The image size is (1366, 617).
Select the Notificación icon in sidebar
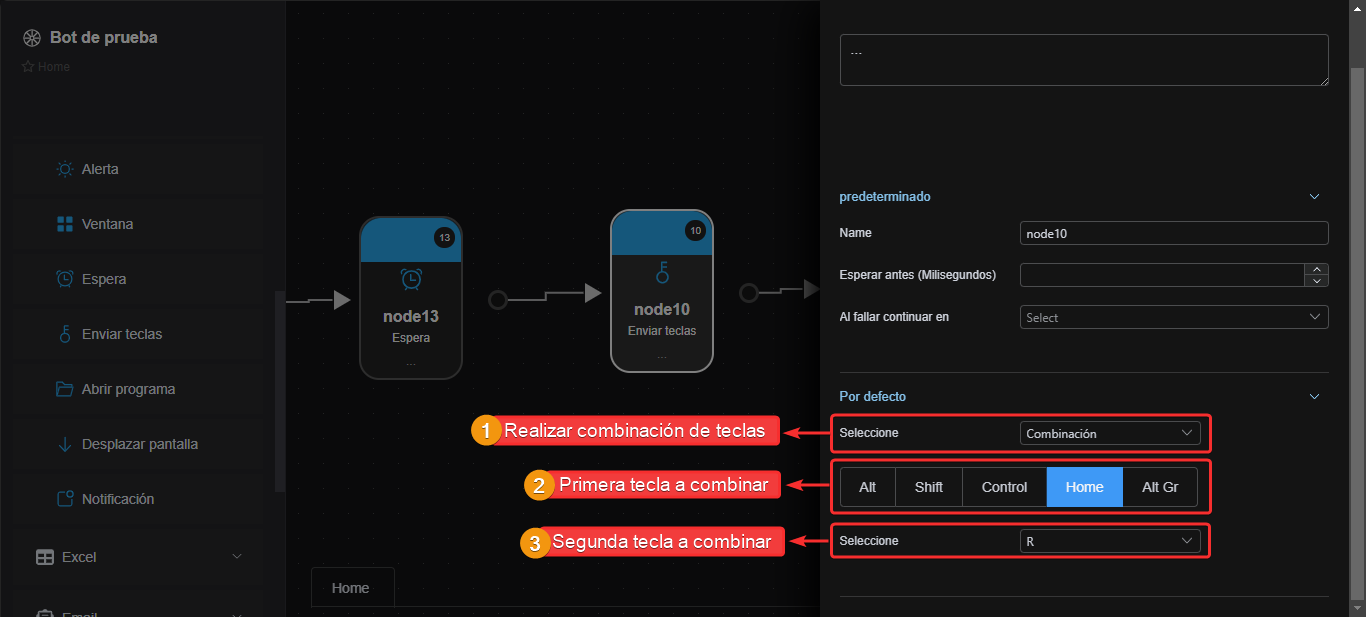(x=65, y=499)
